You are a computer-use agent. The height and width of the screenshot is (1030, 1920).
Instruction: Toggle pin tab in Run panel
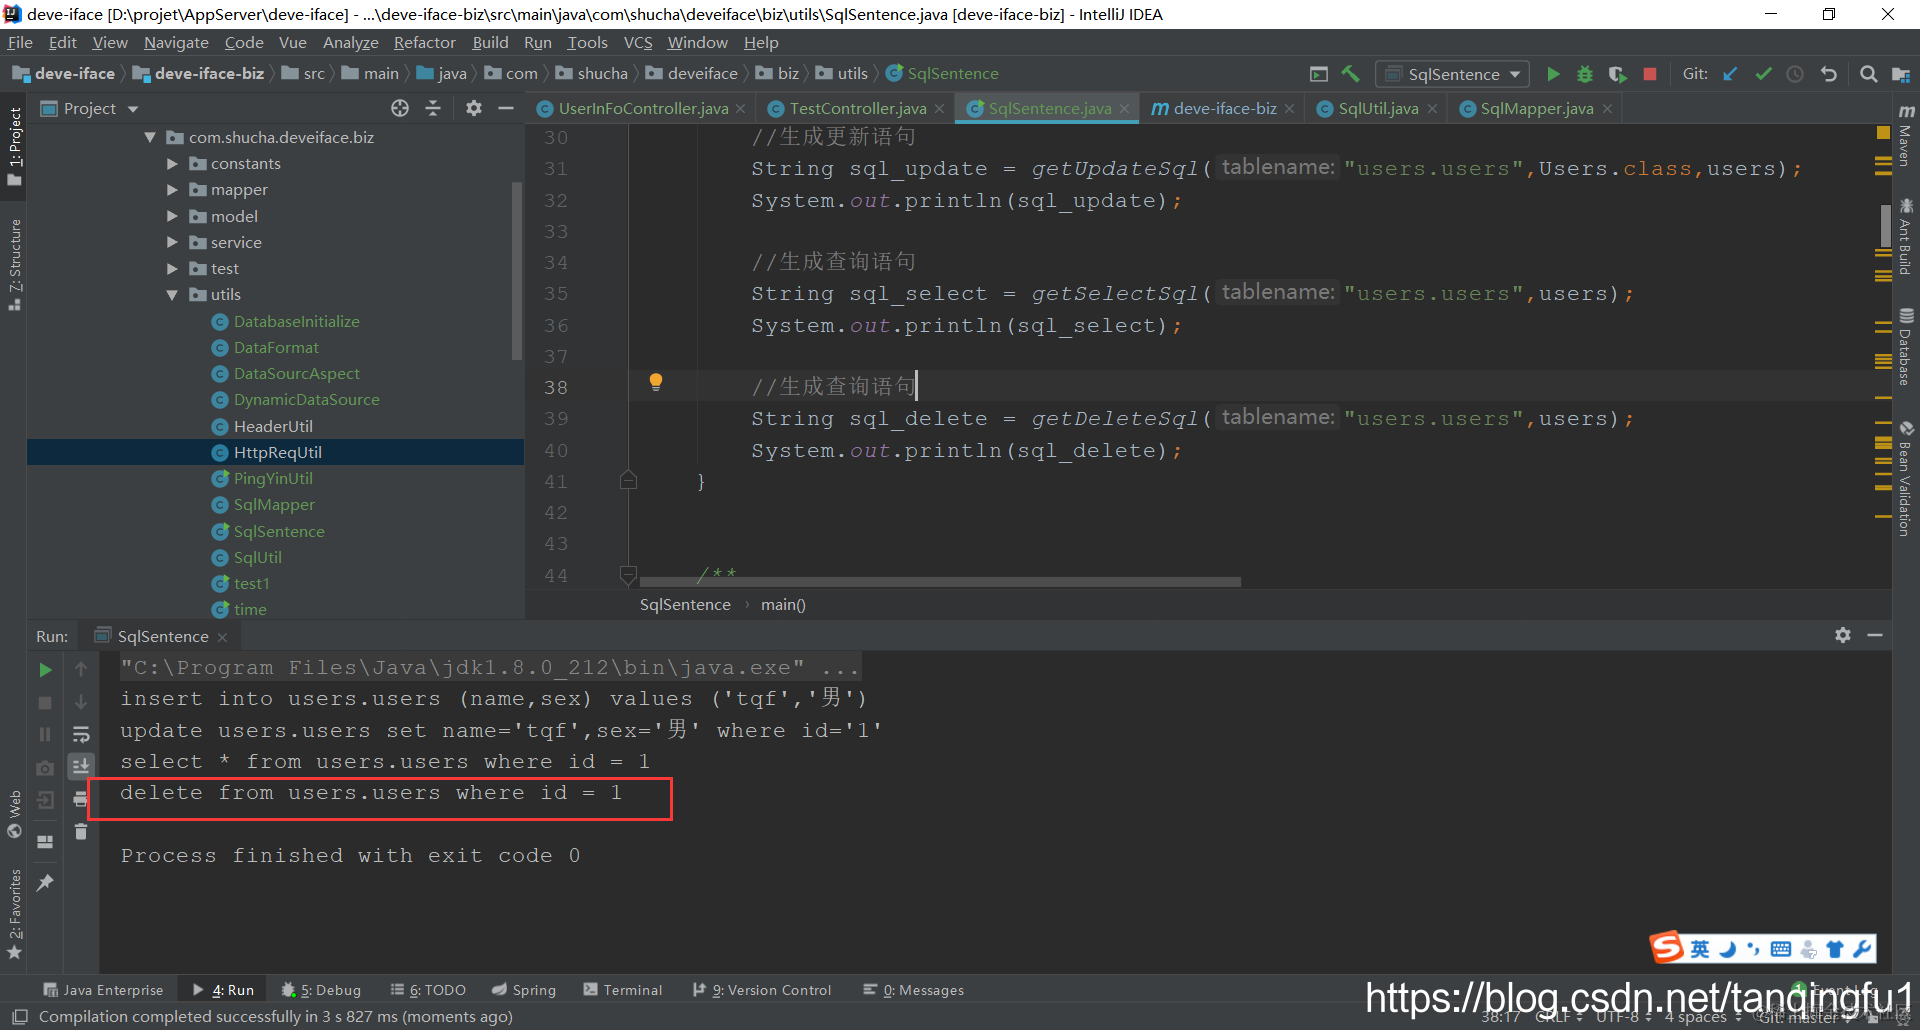(45, 883)
